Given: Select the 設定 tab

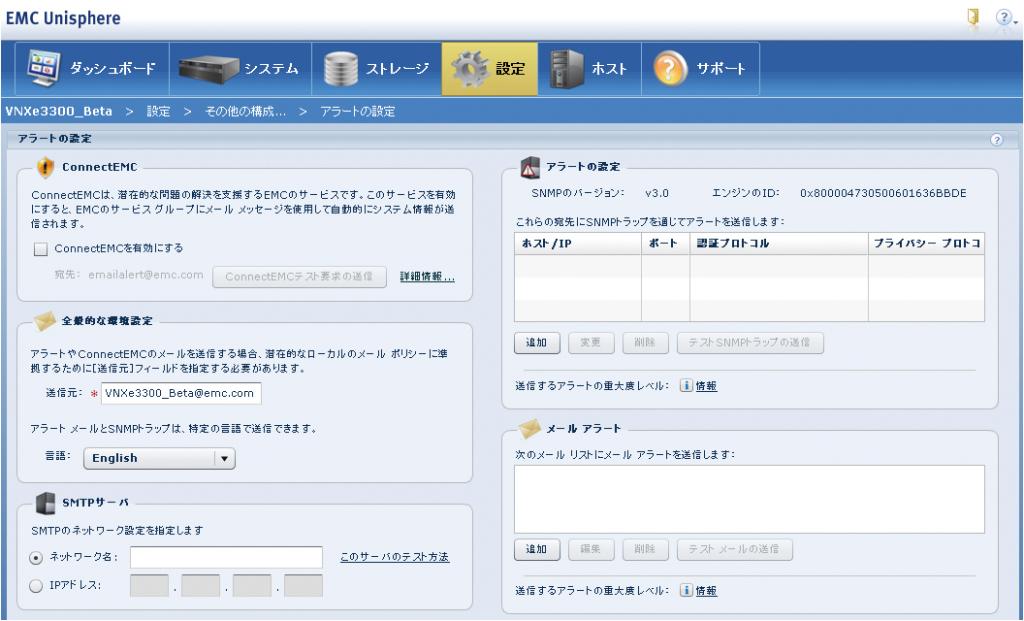Looking at the screenshot, I should pos(490,69).
